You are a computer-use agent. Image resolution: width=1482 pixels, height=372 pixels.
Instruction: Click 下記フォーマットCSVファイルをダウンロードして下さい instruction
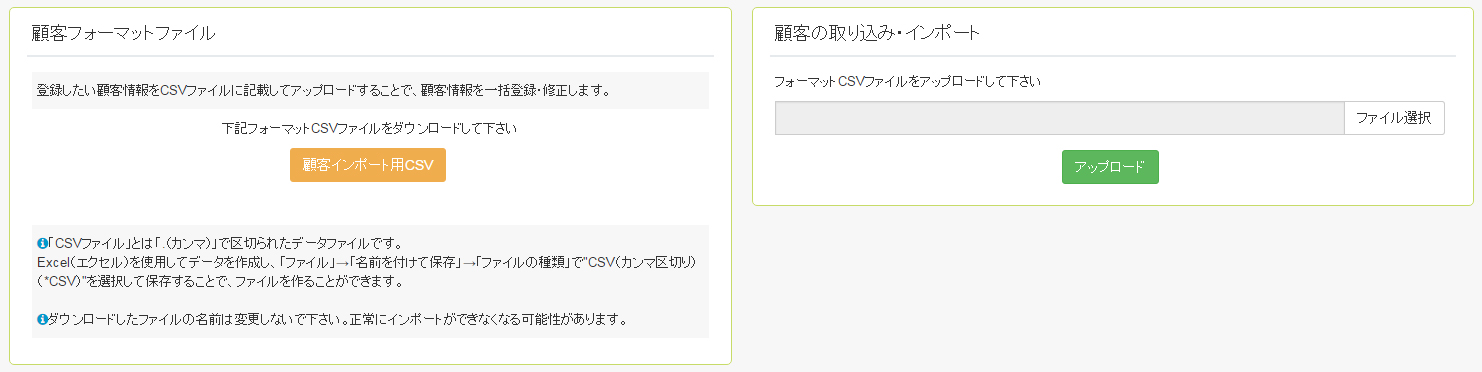(369, 128)
